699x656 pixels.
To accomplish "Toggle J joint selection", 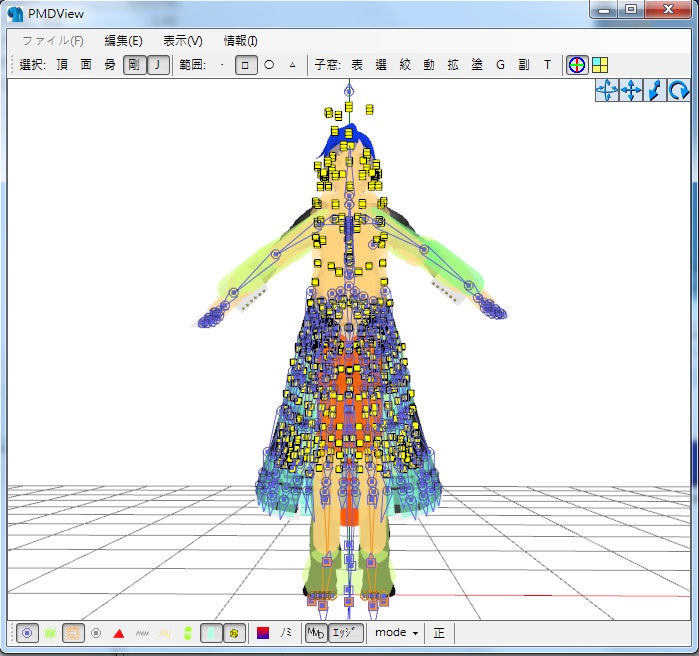I will (158, 65).
